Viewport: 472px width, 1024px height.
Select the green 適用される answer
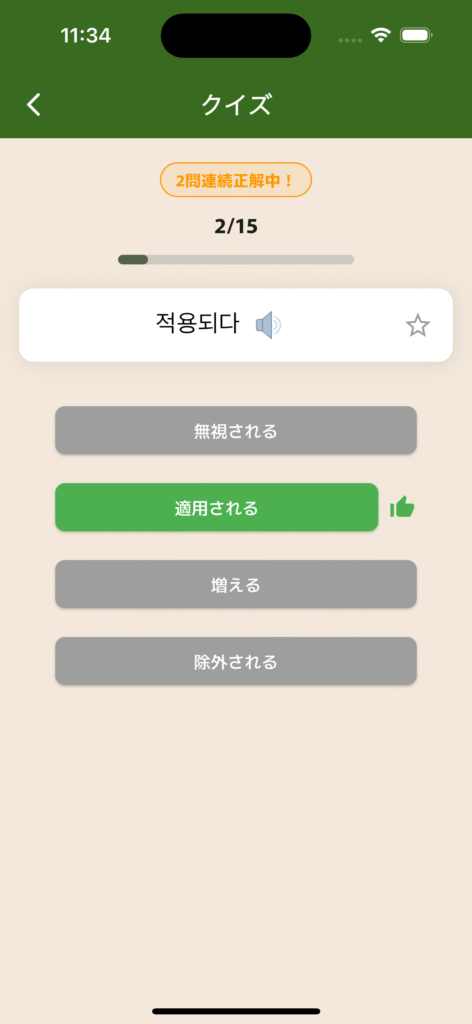point(217,507)
